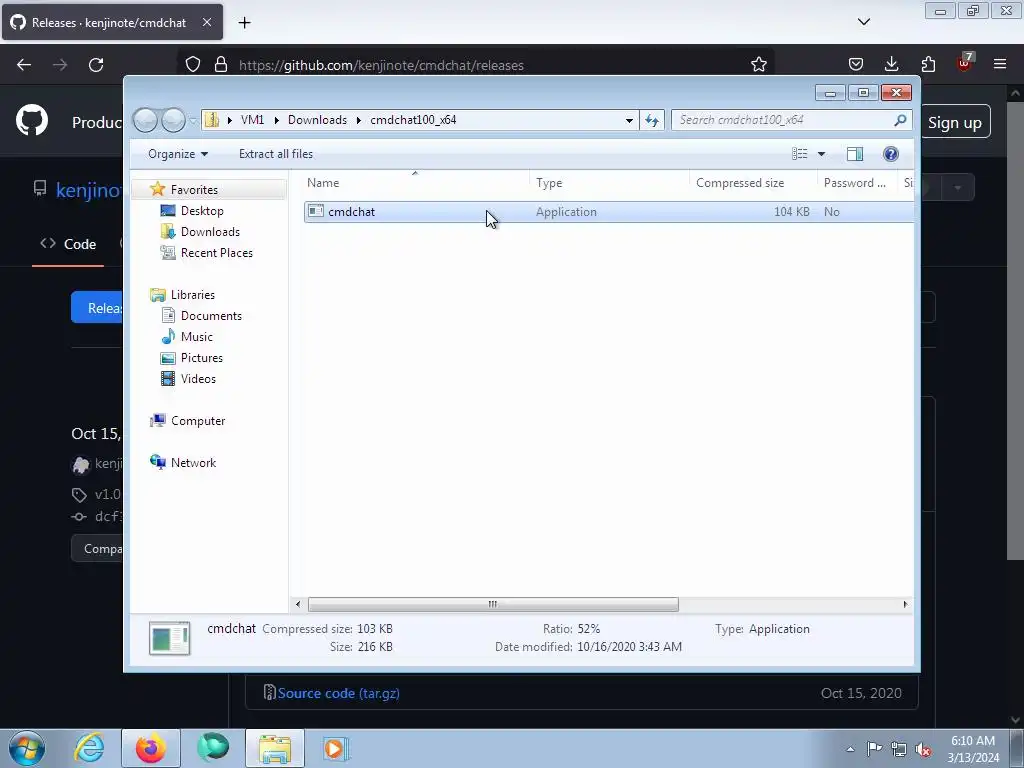Open Videos library
The image size is (1024, 768).
tap(198, 379)
